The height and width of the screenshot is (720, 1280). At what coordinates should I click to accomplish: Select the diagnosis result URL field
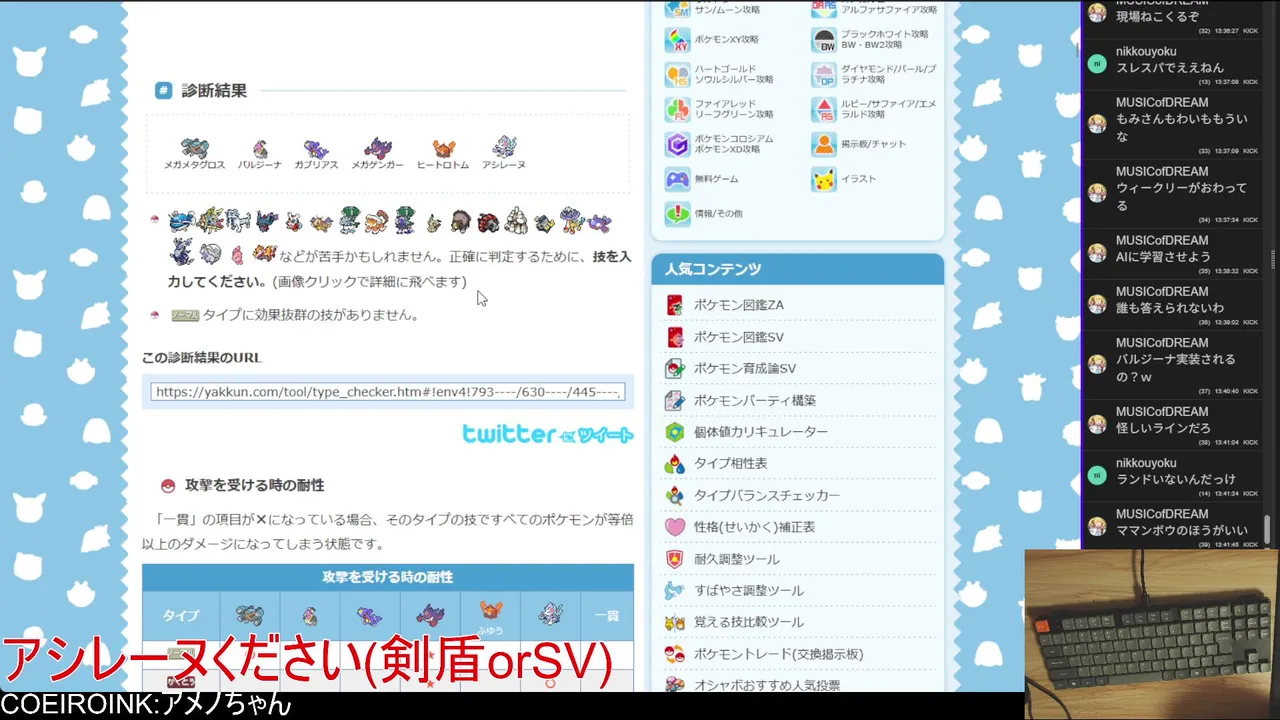(388, 392)
